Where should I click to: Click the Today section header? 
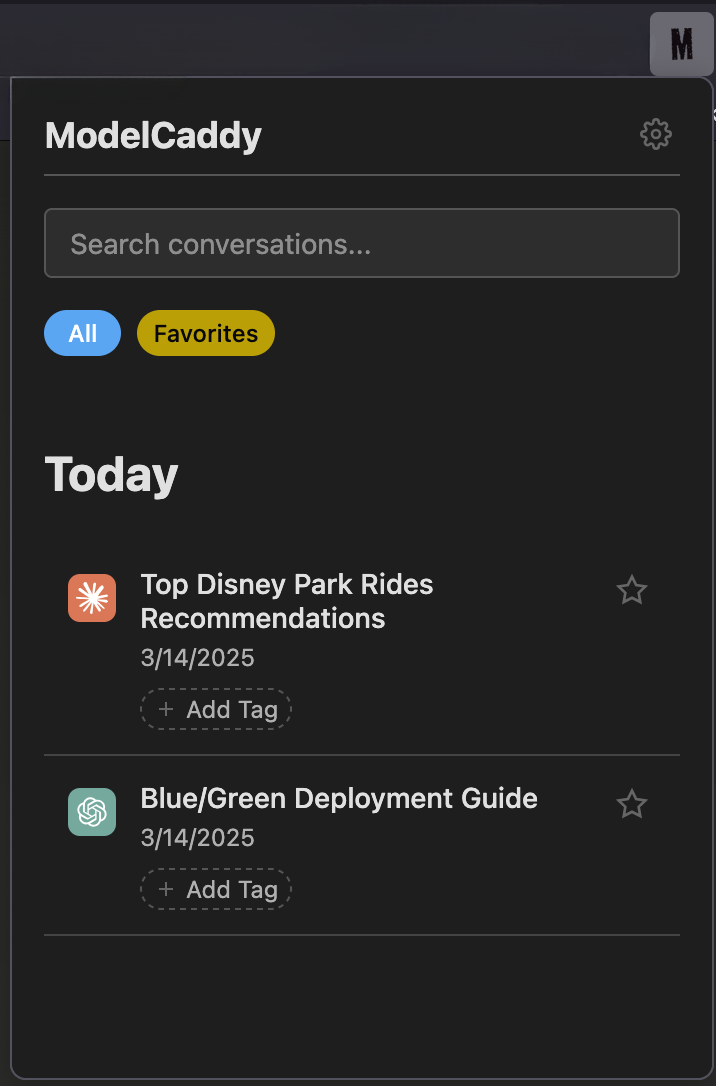pyautogui.click(x=110, y=474)
